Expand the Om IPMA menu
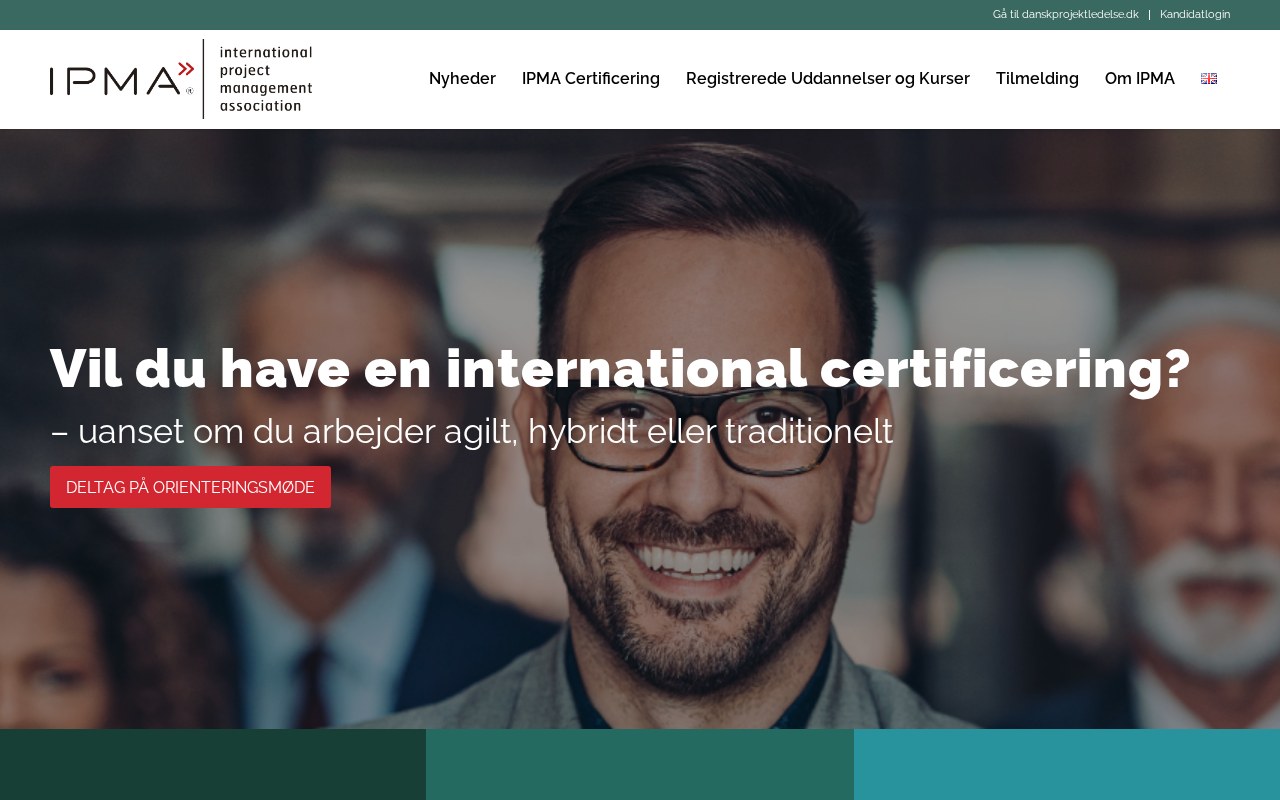 [1140, 79]
